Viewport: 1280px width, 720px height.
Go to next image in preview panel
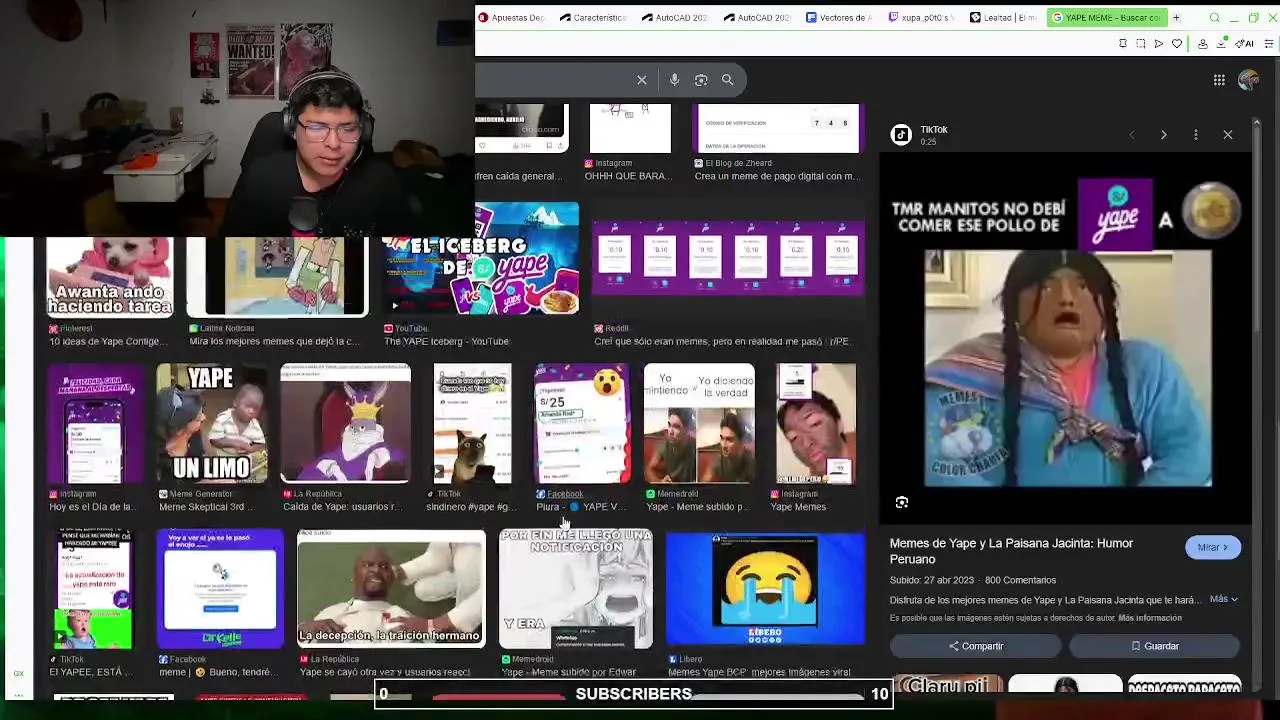(x=1163, y=134)
